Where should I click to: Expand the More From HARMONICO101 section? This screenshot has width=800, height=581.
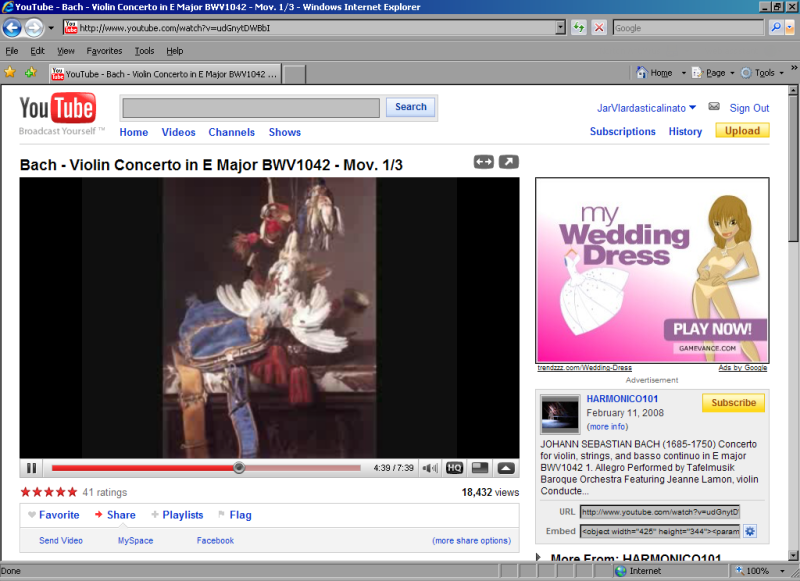[x=539, y=557]
